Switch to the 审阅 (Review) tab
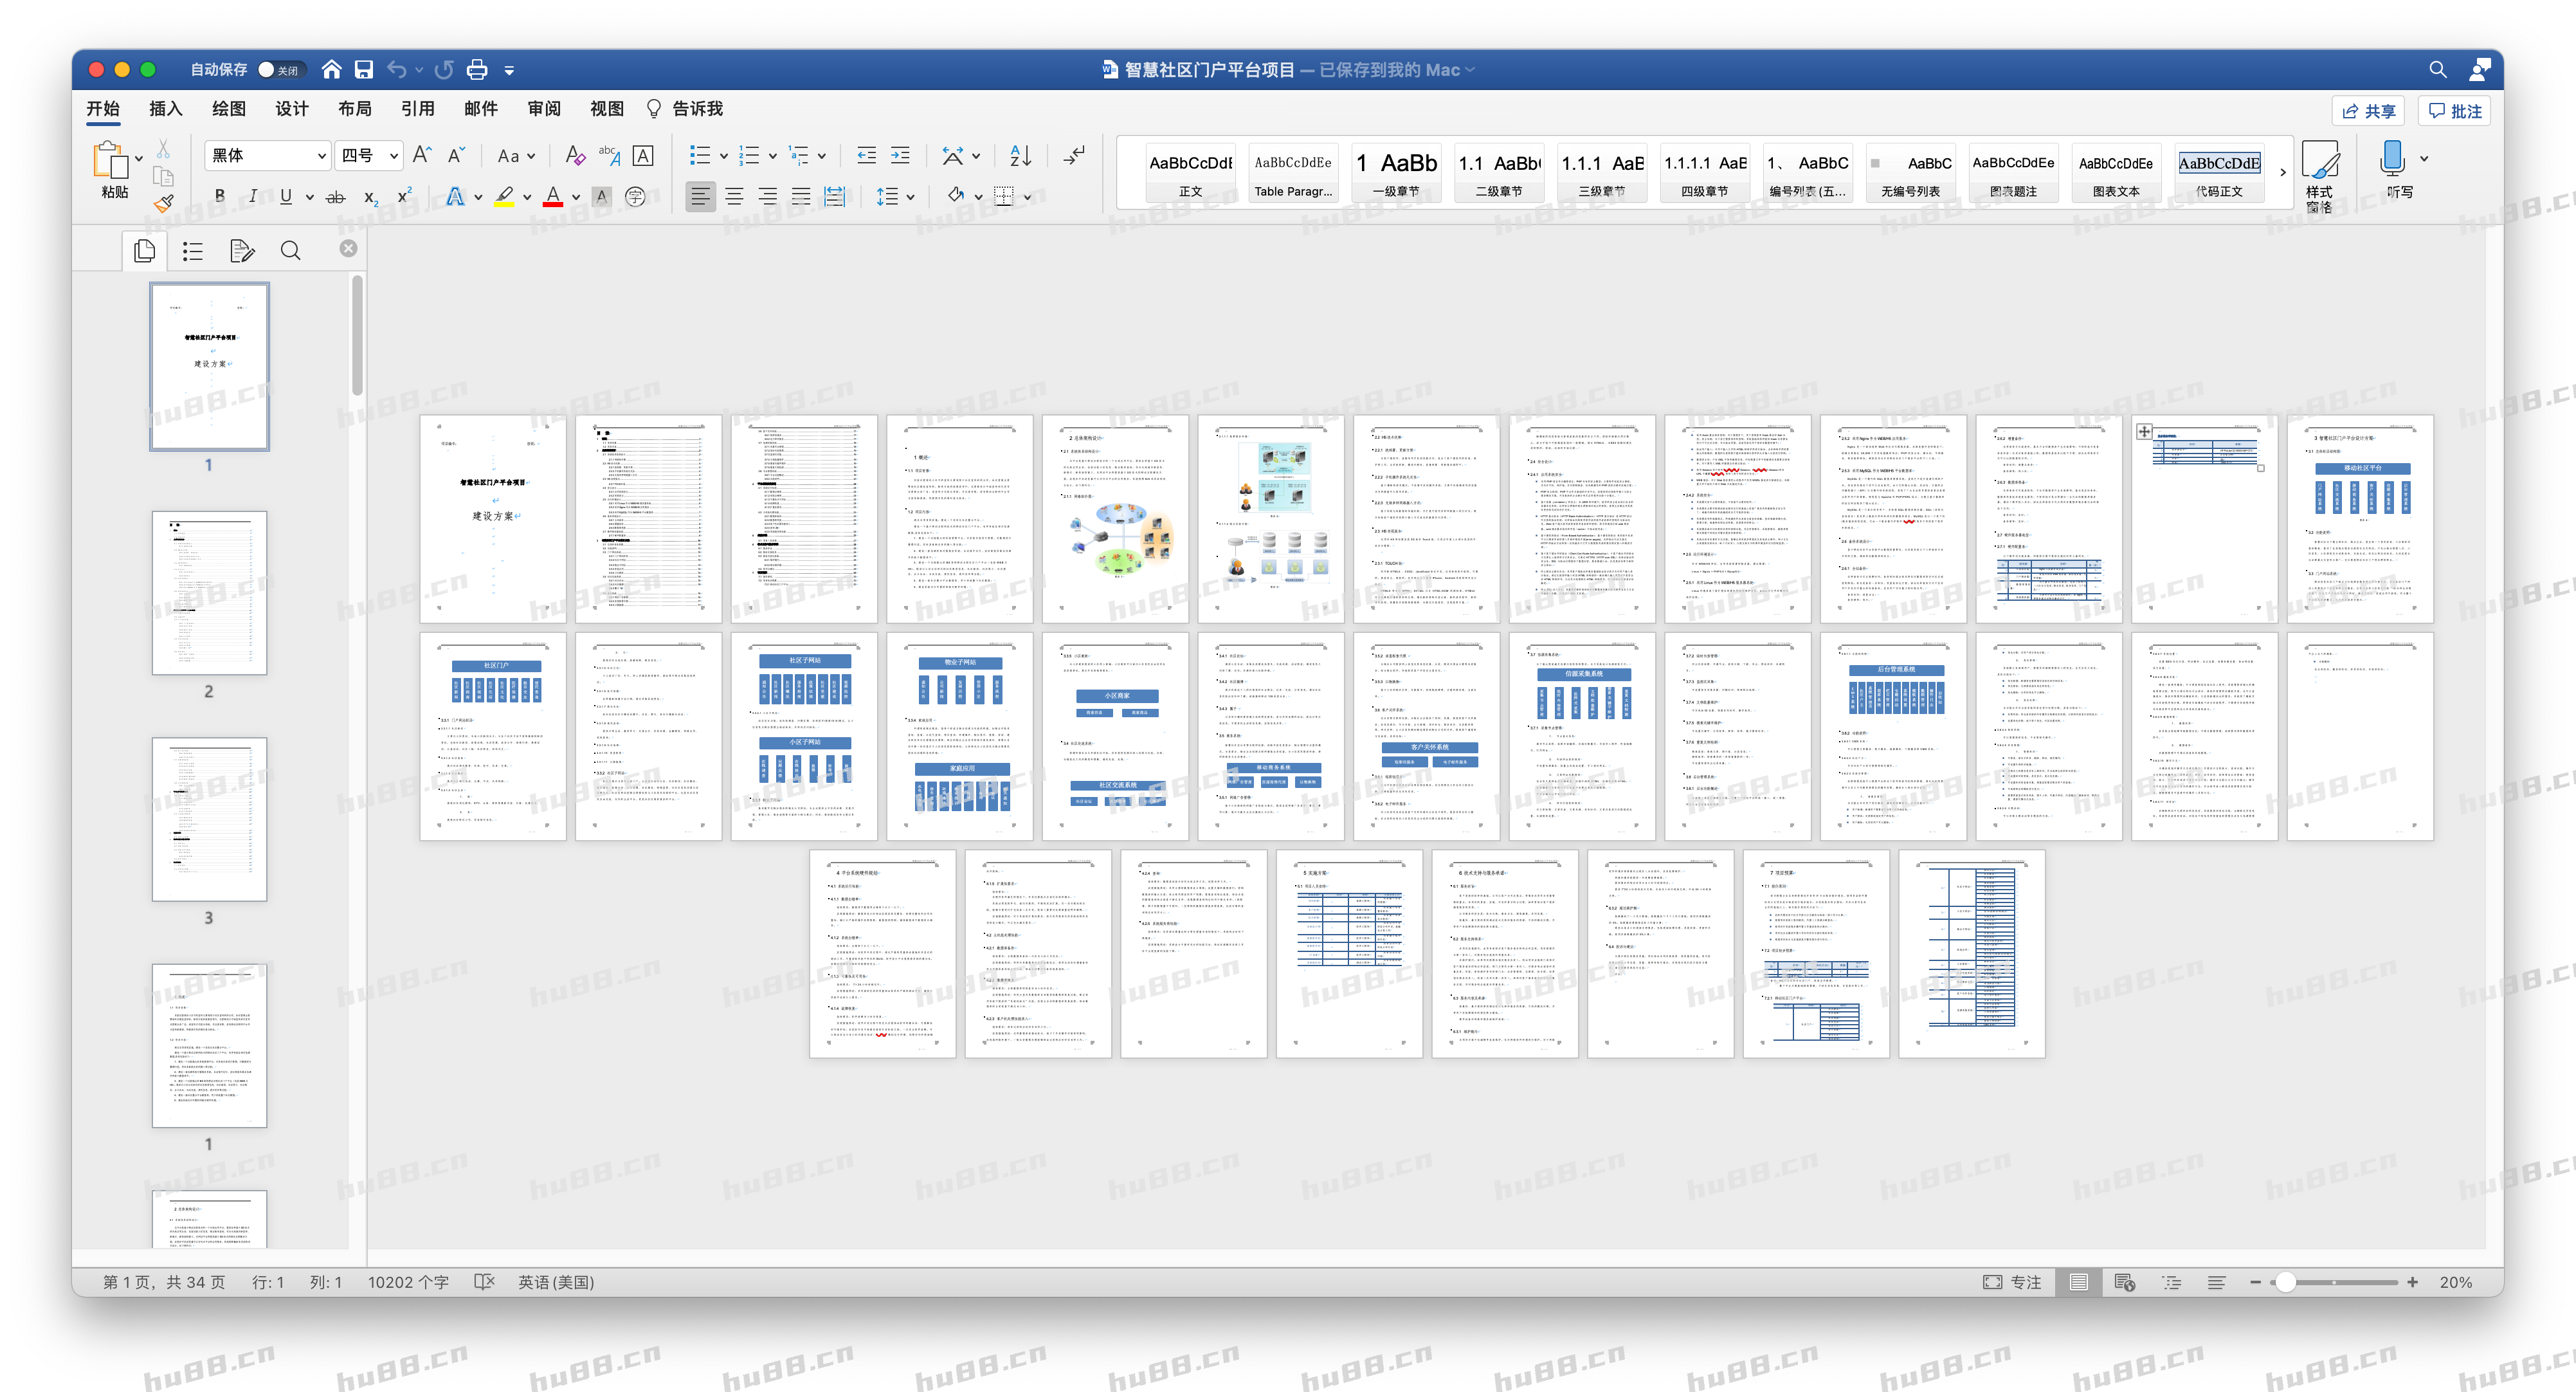Viewport: 2576px width, 1392px height. pos(543,109)
